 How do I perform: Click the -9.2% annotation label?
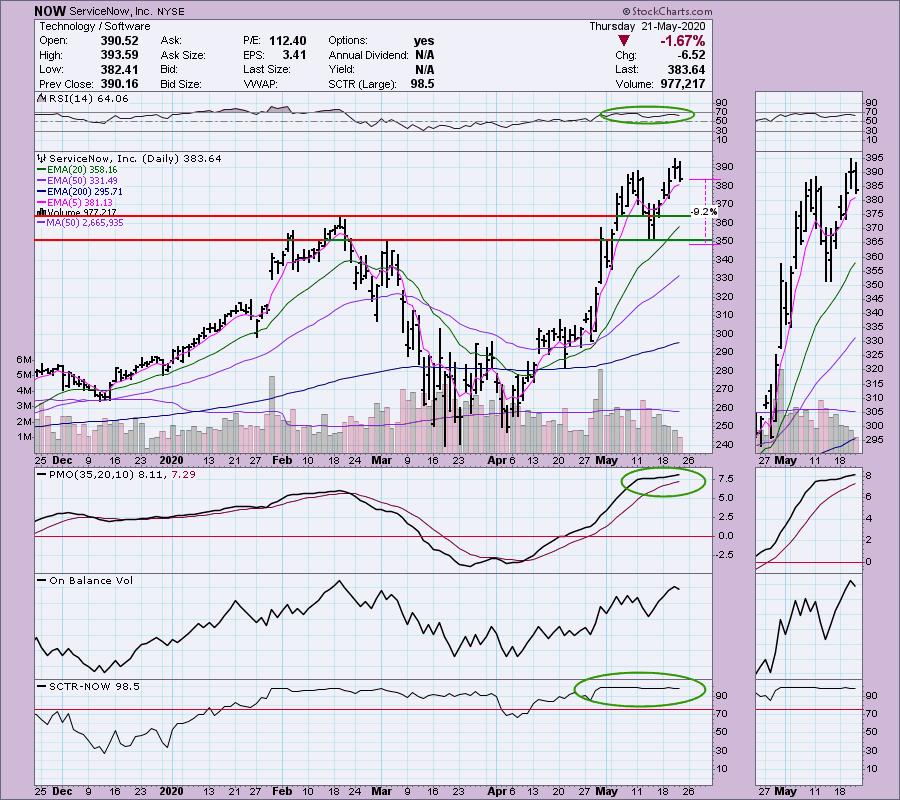coord(704,212)
